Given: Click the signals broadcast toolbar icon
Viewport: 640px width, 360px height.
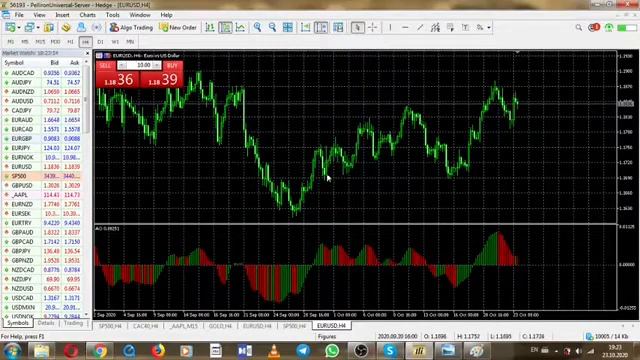Looking at the screenshot, I should [x=97, y=27].
